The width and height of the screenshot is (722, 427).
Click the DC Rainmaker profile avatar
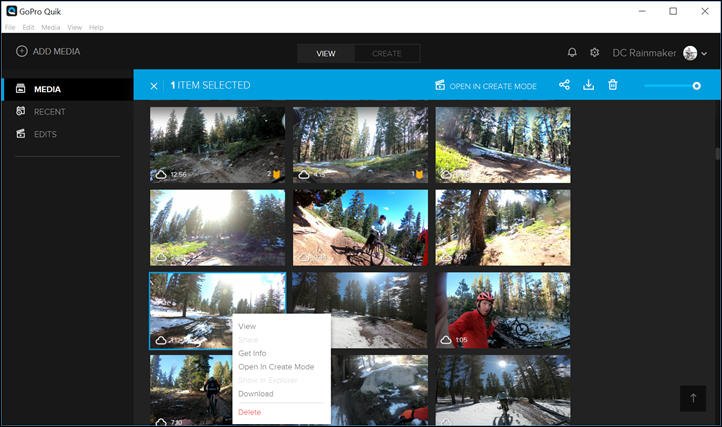690,53
